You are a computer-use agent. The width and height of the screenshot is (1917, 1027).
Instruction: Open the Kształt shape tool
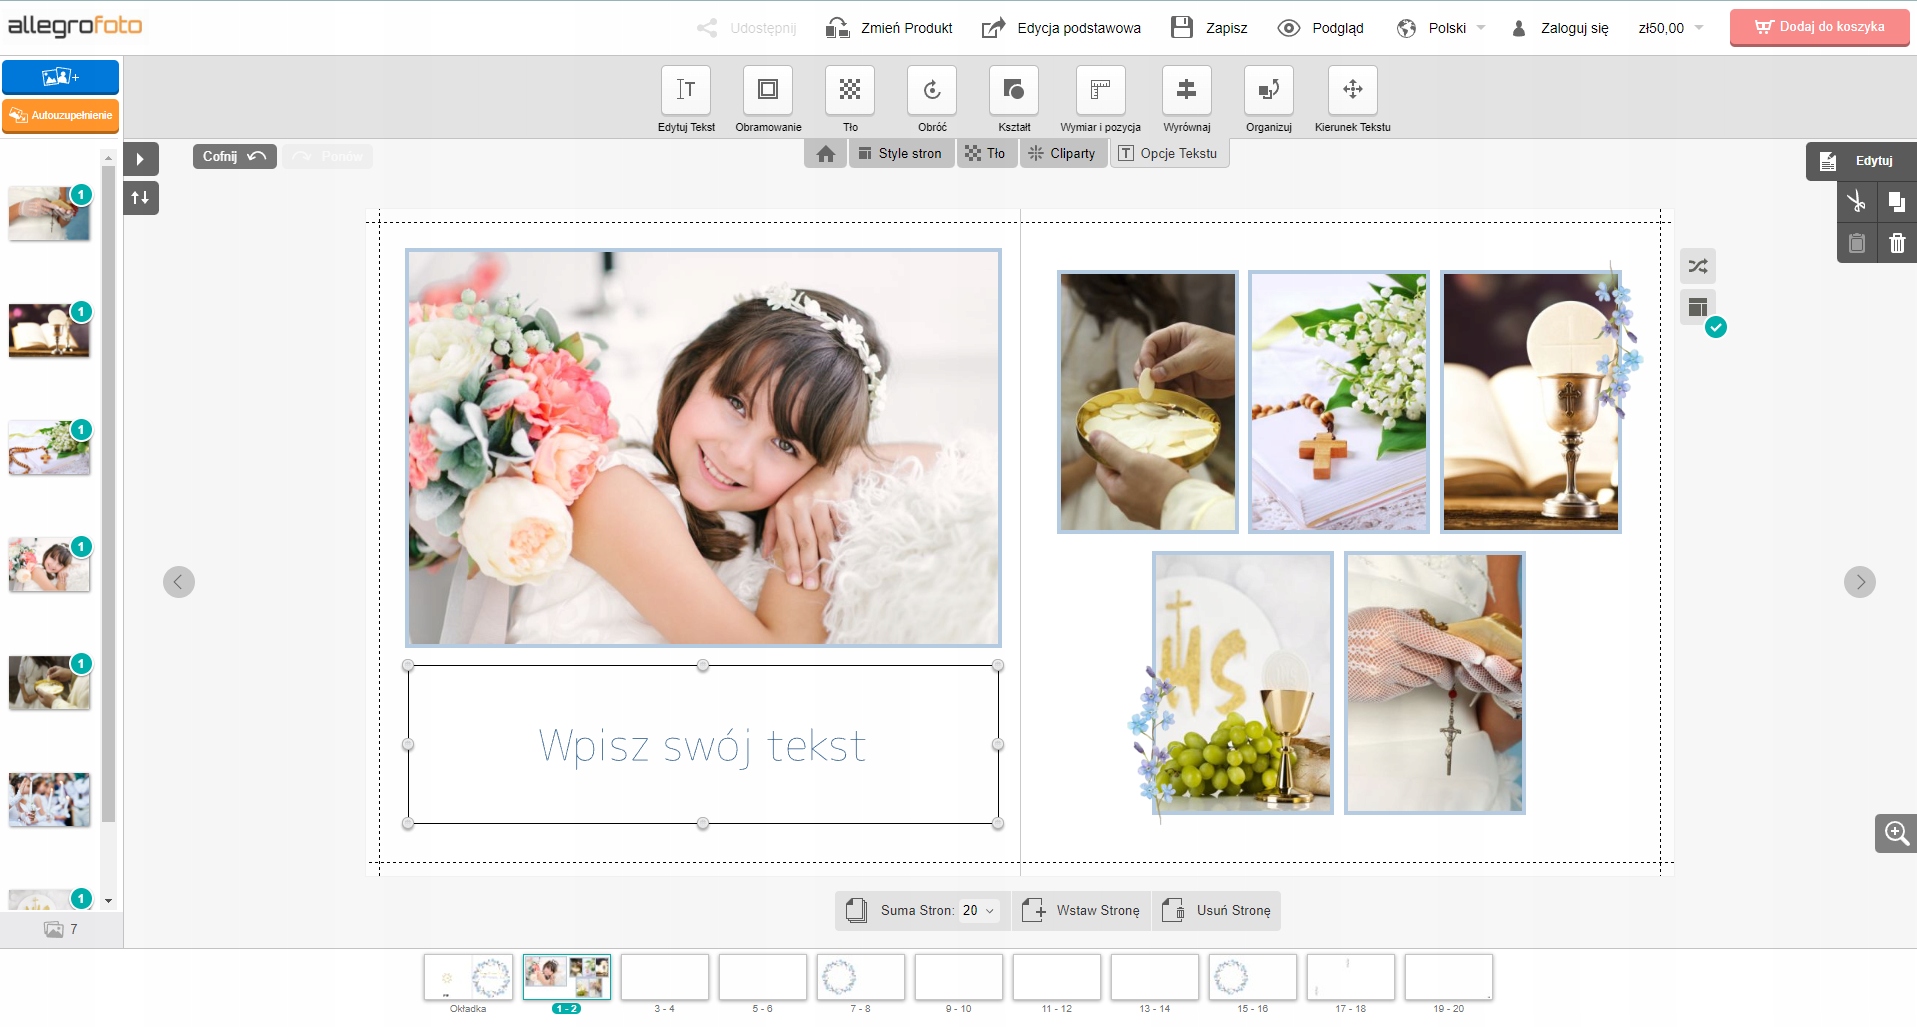point(1014,91)
